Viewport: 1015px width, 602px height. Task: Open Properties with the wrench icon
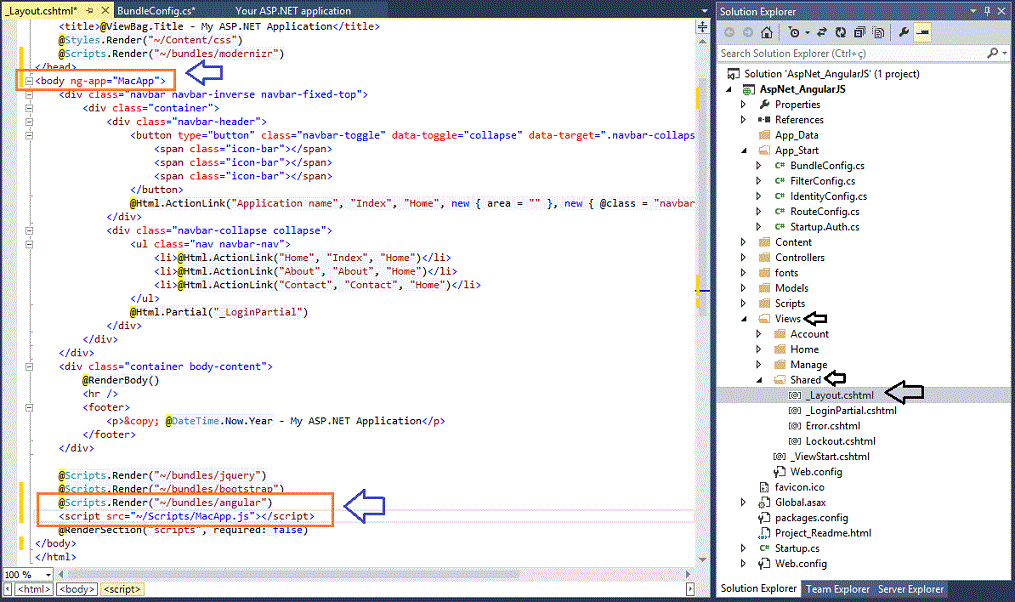(904, 32)
